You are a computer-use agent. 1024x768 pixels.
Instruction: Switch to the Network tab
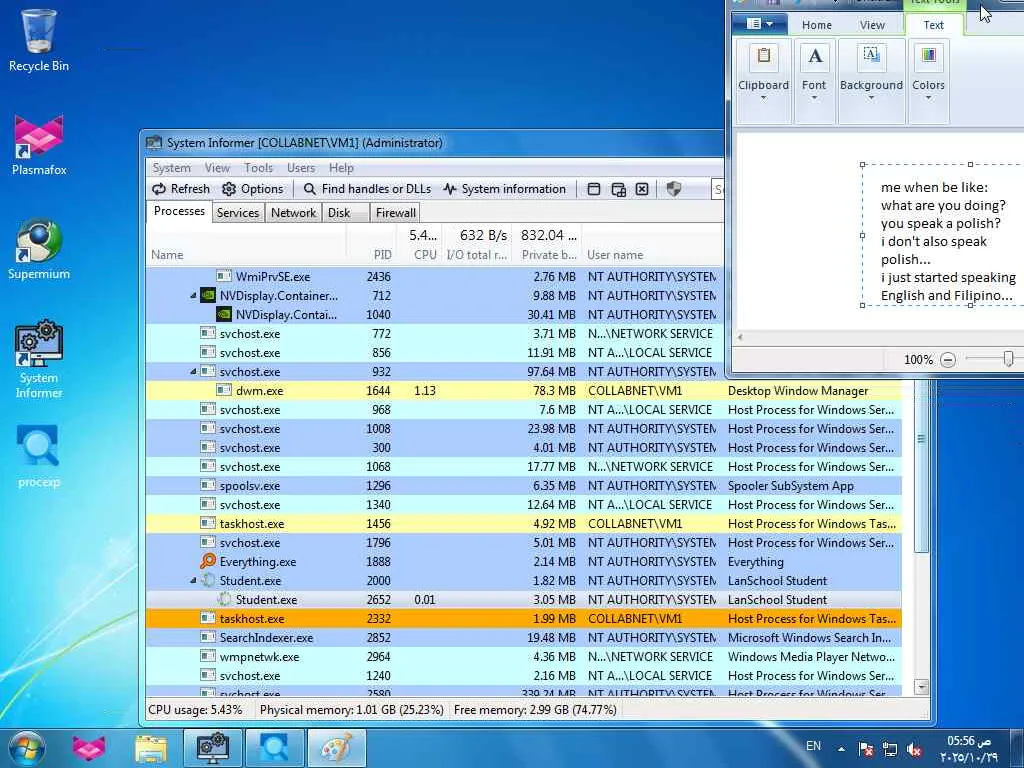pos(293,213)
